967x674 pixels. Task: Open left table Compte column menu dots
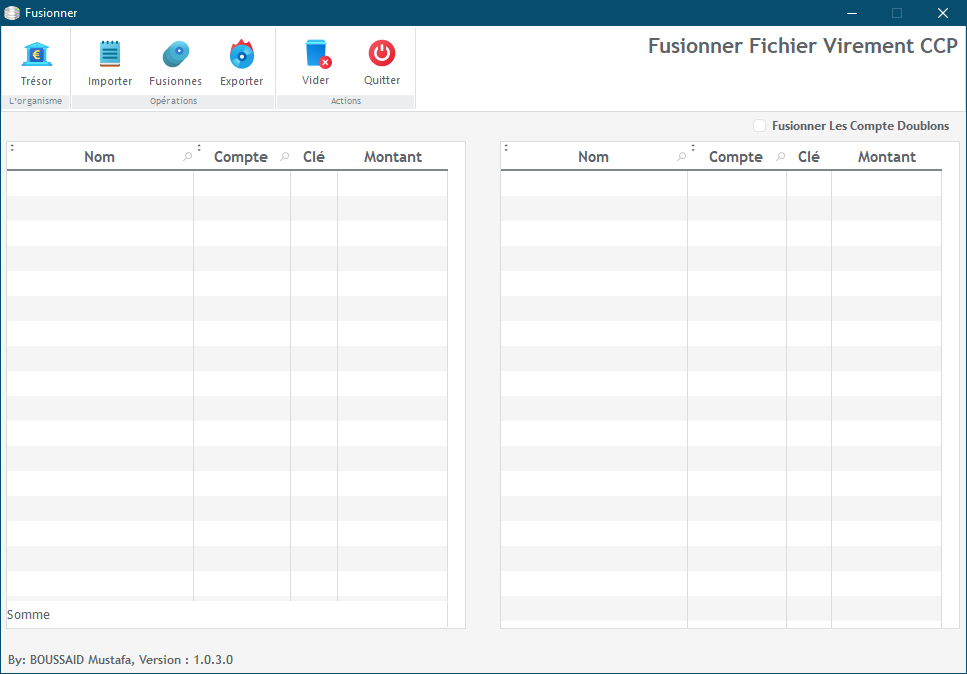click(199, 148)
